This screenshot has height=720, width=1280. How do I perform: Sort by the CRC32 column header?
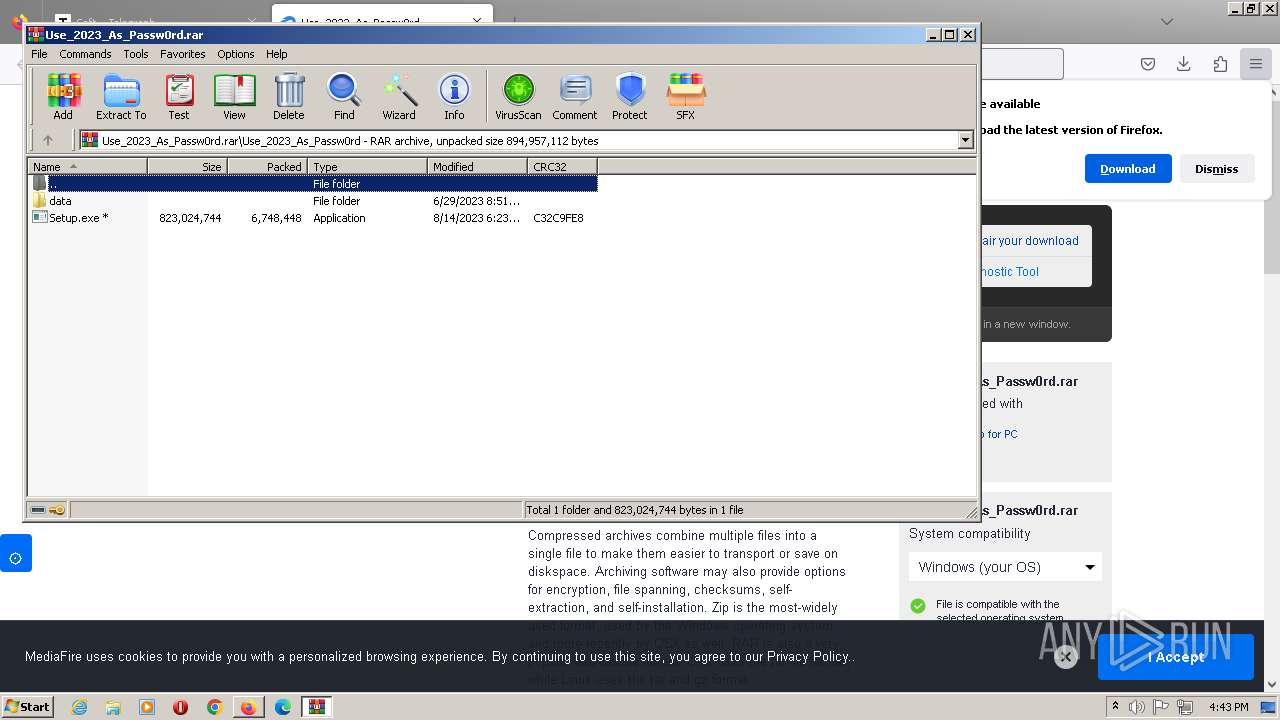[563, 166]
